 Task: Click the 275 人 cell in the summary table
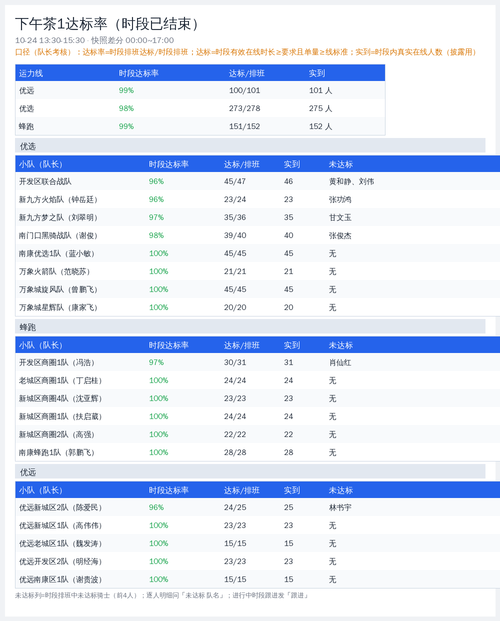tap(321, 108)
